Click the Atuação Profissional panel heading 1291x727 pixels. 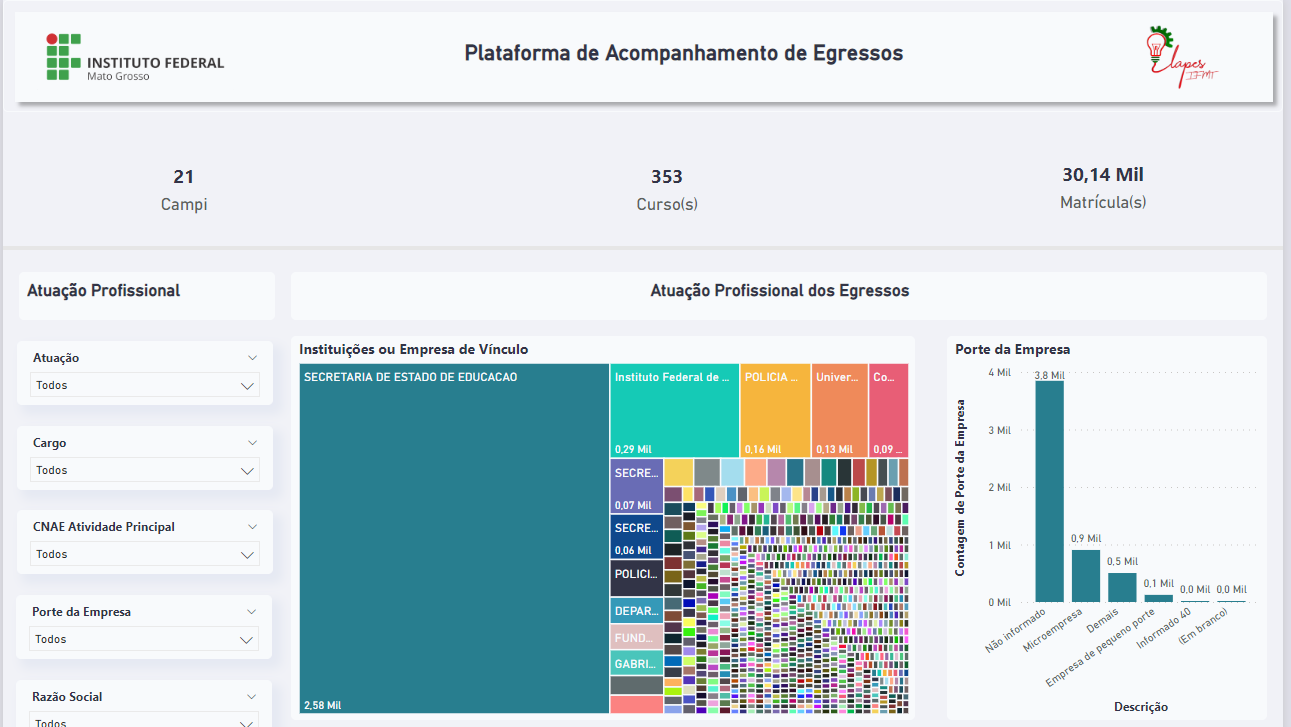coord(104,291)
